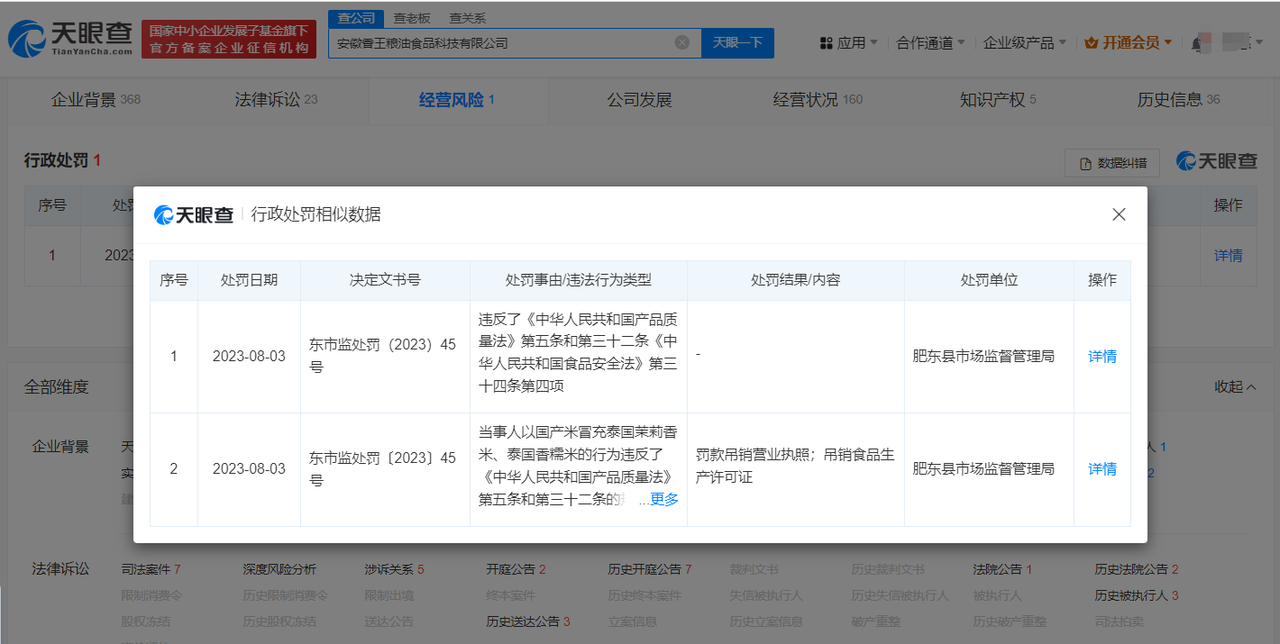Clear the company search box text

click(682, 43)
